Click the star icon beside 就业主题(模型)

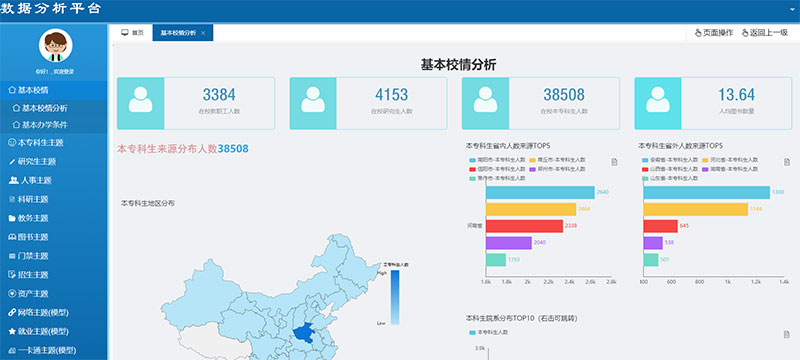[13, 331]
